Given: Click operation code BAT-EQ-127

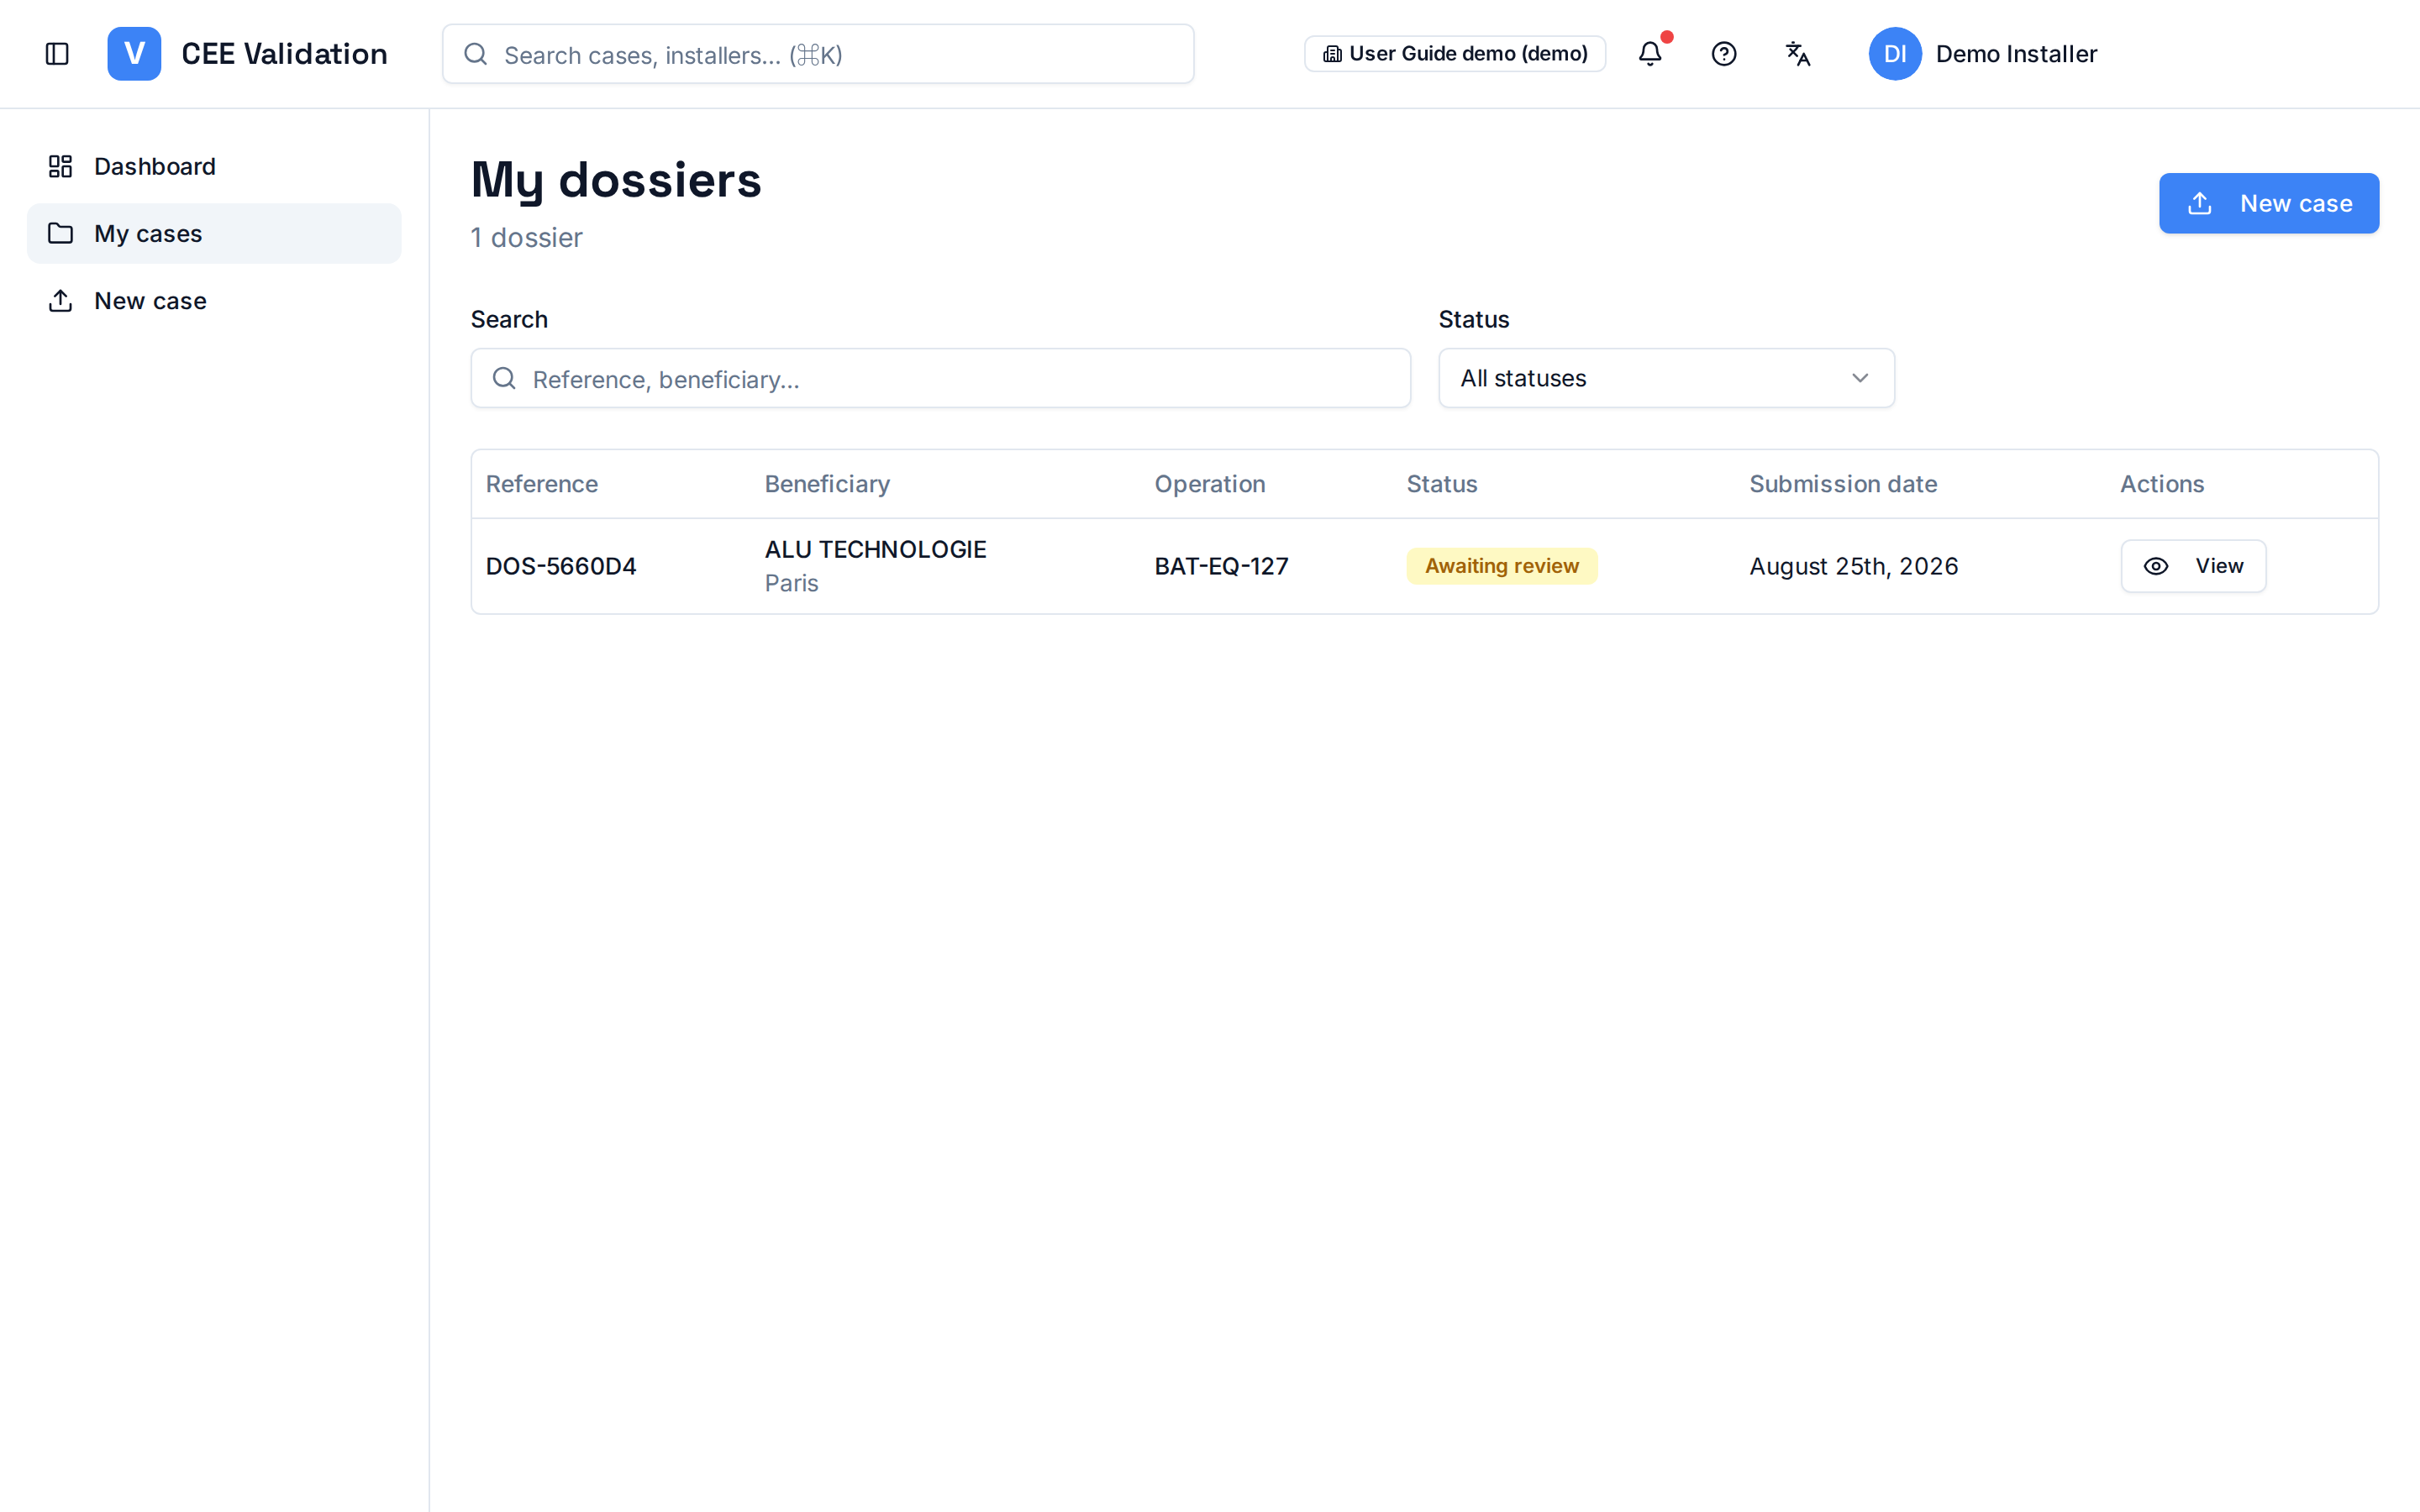Looking at the screenshot, I should (x=1221, y=566).
